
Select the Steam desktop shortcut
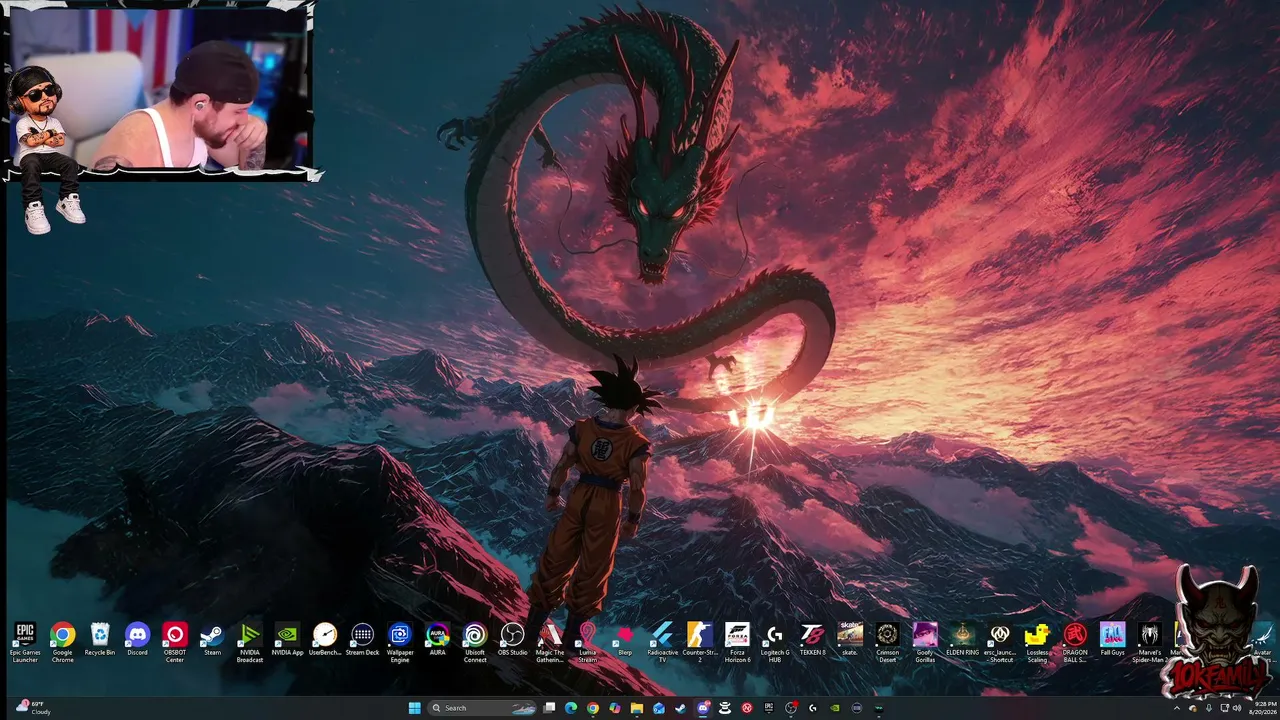[x=212, y=639]
